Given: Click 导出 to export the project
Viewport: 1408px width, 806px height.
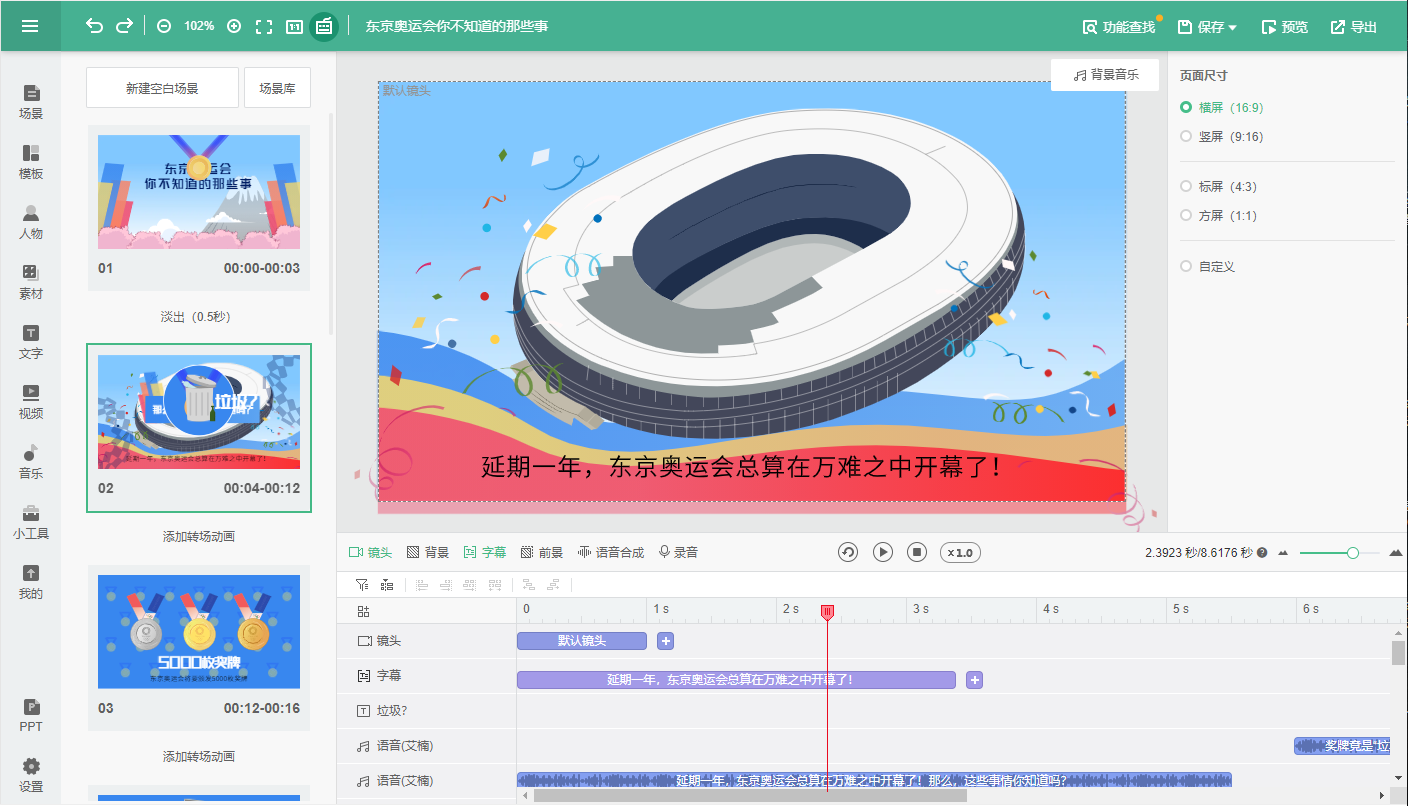Looking at the screenshot, I should pyautogui.click(x=1354, y=27).
